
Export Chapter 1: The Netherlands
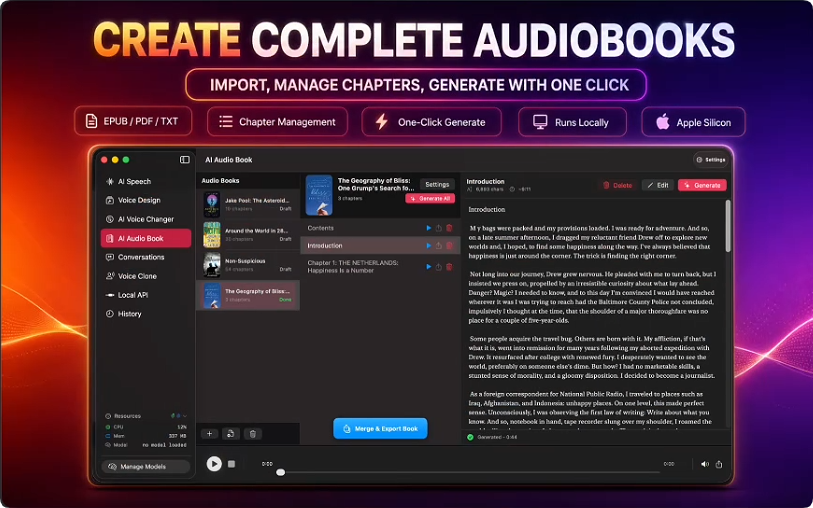click(x=439, y=266)
